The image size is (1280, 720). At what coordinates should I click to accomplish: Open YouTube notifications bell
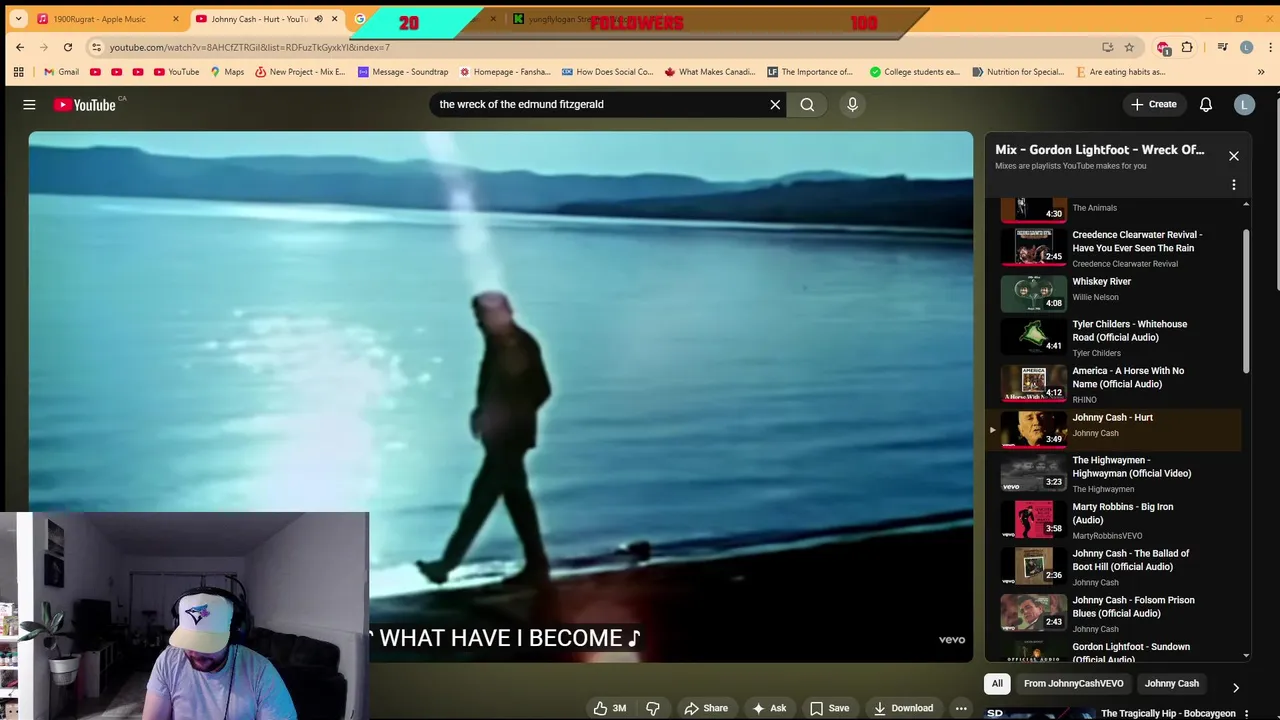1206,104
